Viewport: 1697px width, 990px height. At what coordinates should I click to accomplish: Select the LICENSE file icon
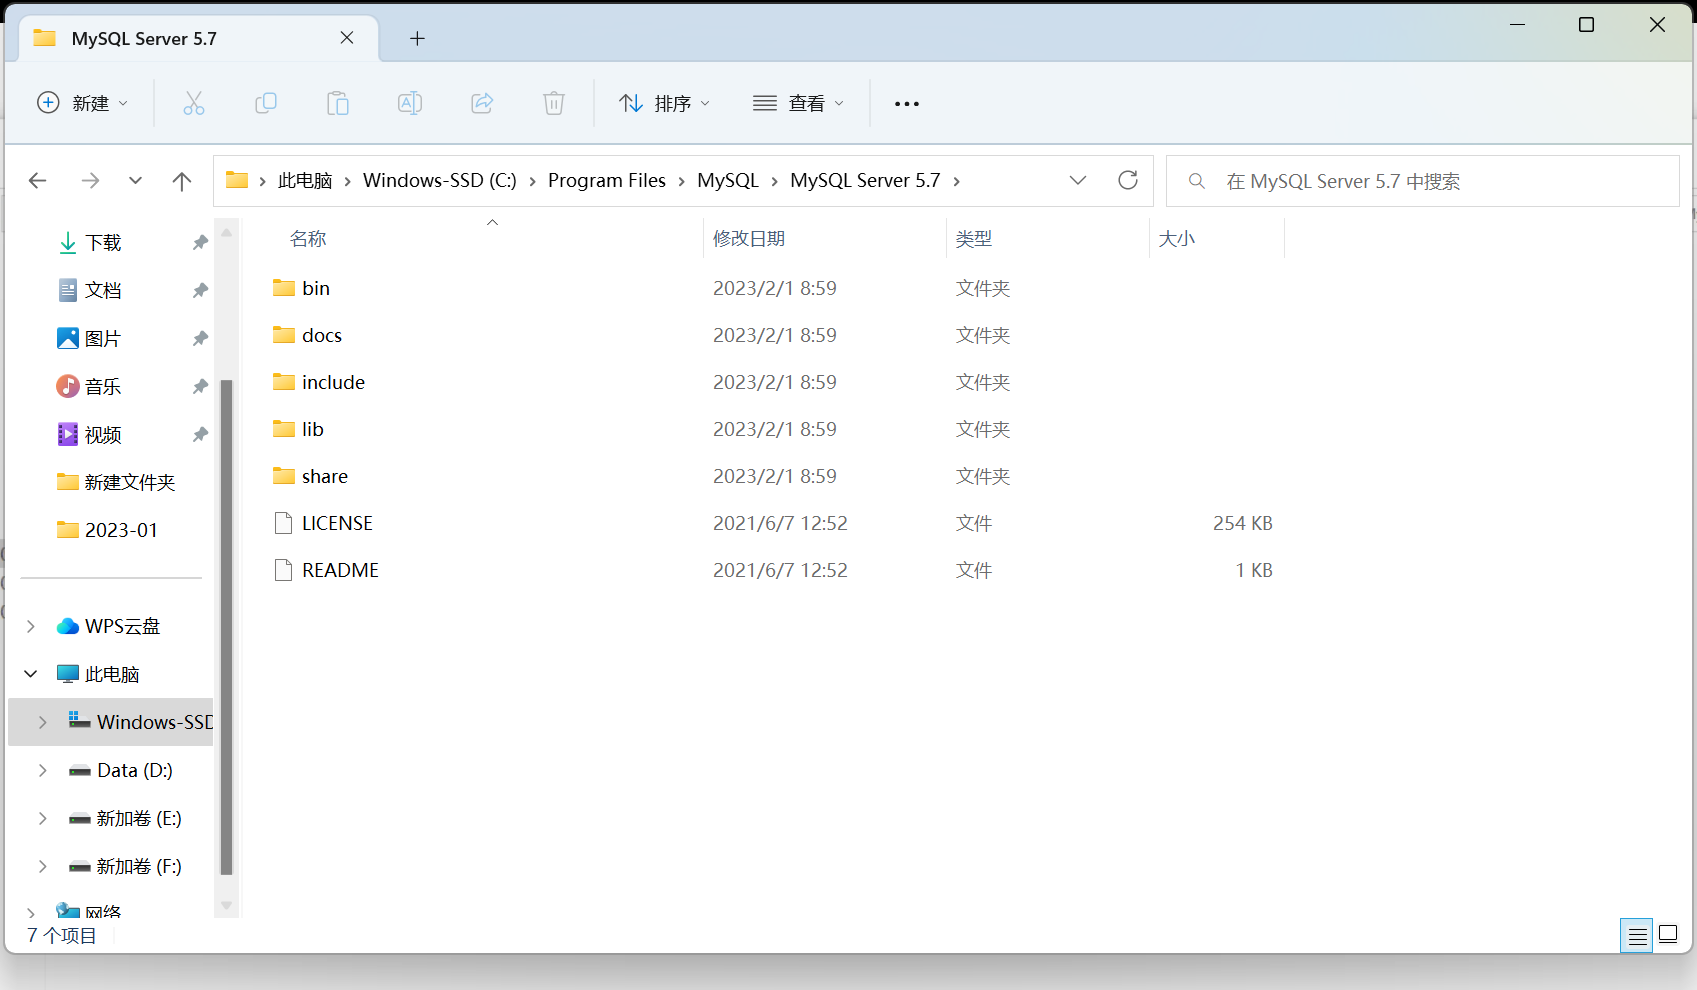[x=284, y=523]
